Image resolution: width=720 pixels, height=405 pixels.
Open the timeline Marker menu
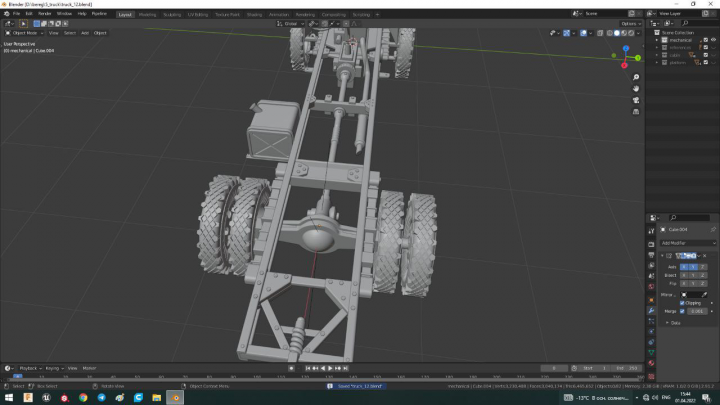point(89,368)
